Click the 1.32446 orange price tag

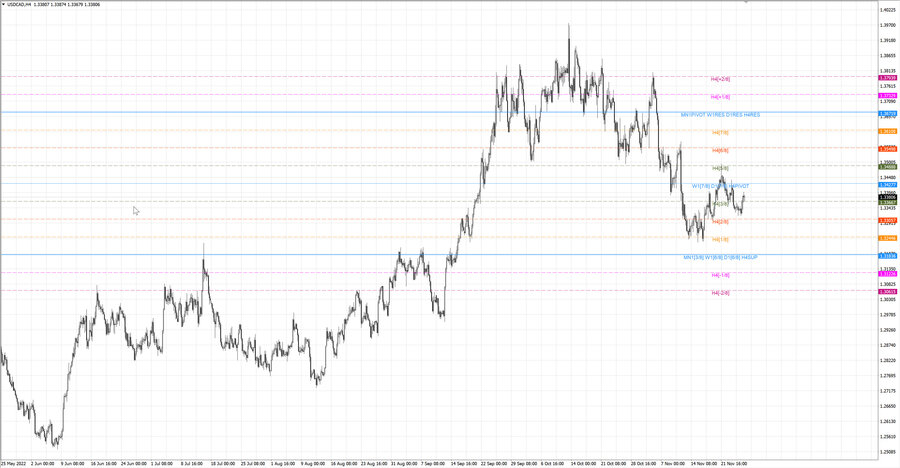[887, 238]
